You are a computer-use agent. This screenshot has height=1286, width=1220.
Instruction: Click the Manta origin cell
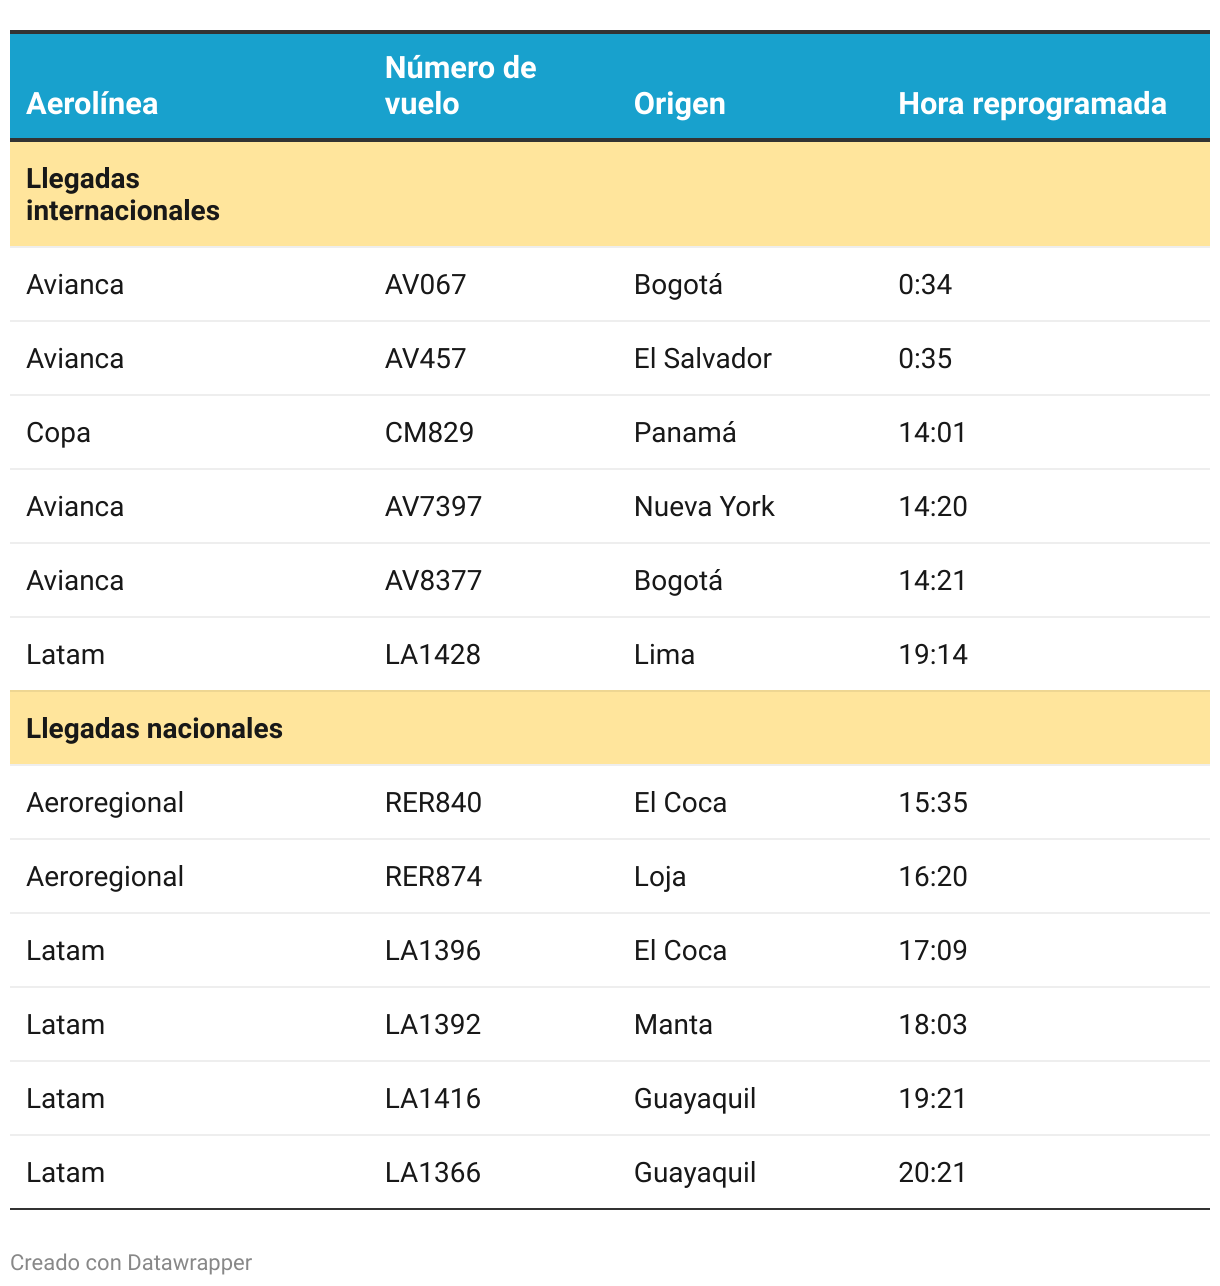click(x=673, y=1025)
